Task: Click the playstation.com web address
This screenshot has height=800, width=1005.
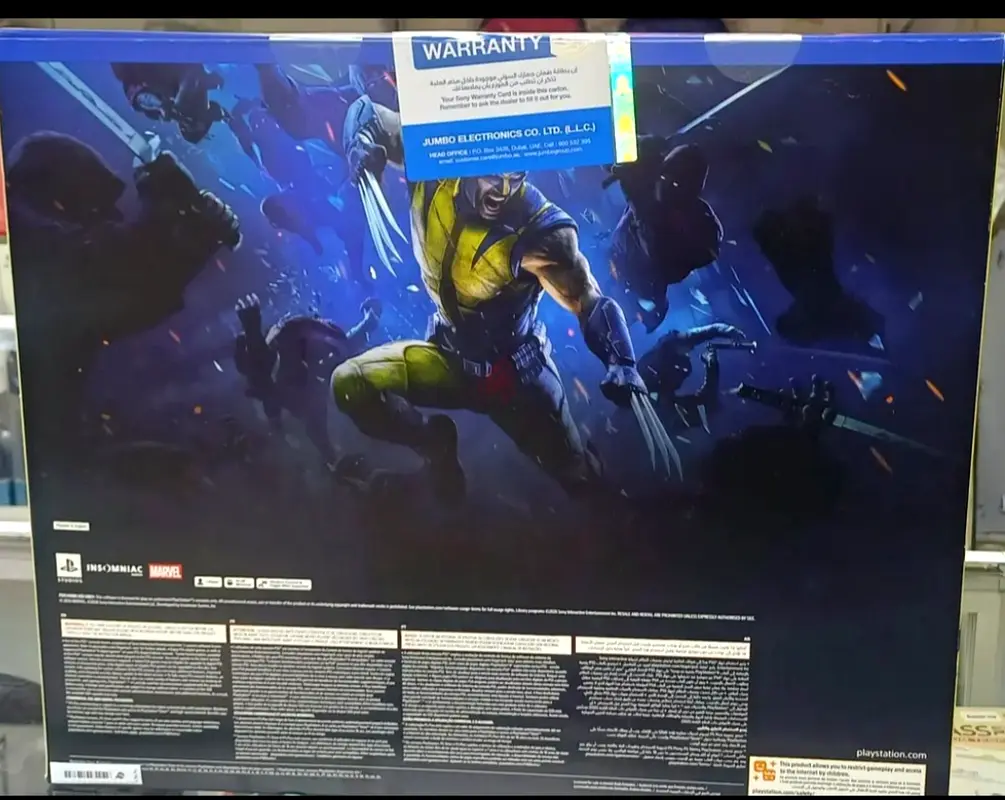Action: tap(891, 754)
